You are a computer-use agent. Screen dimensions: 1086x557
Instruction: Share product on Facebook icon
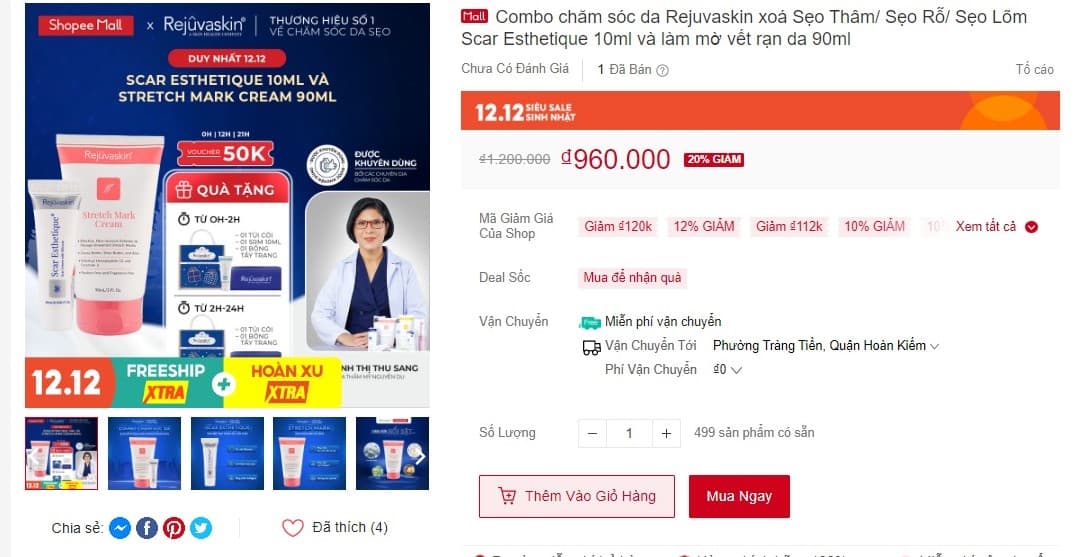click(147, 528)
